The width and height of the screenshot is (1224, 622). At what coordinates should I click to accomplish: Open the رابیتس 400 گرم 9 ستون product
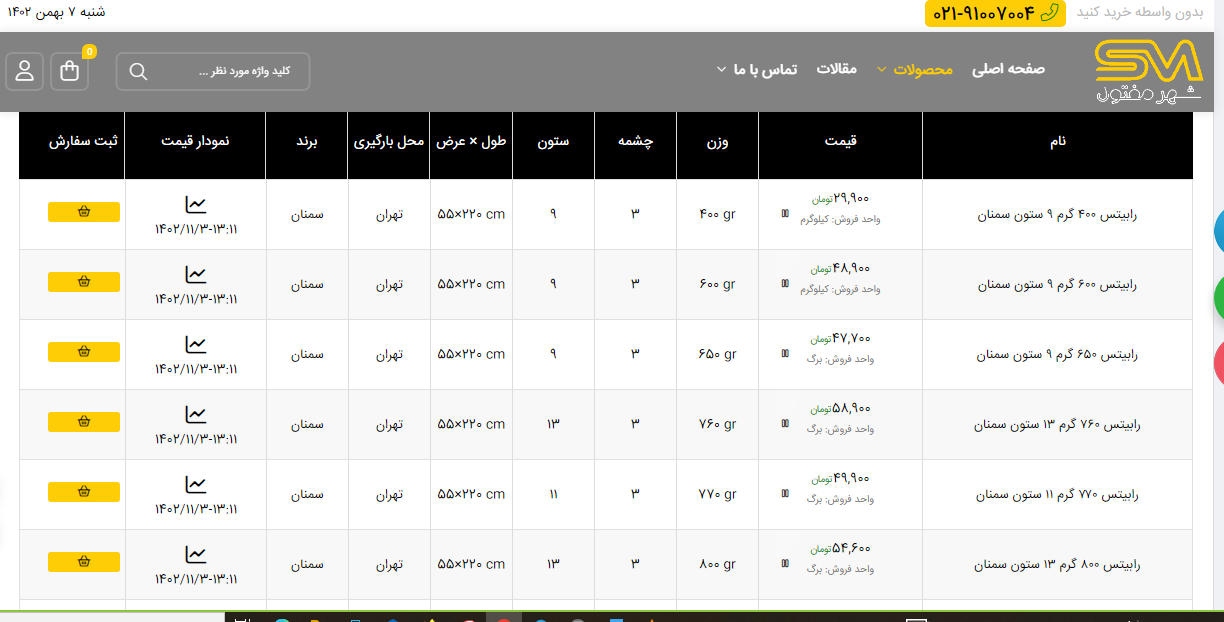(x=1056, y=215)
